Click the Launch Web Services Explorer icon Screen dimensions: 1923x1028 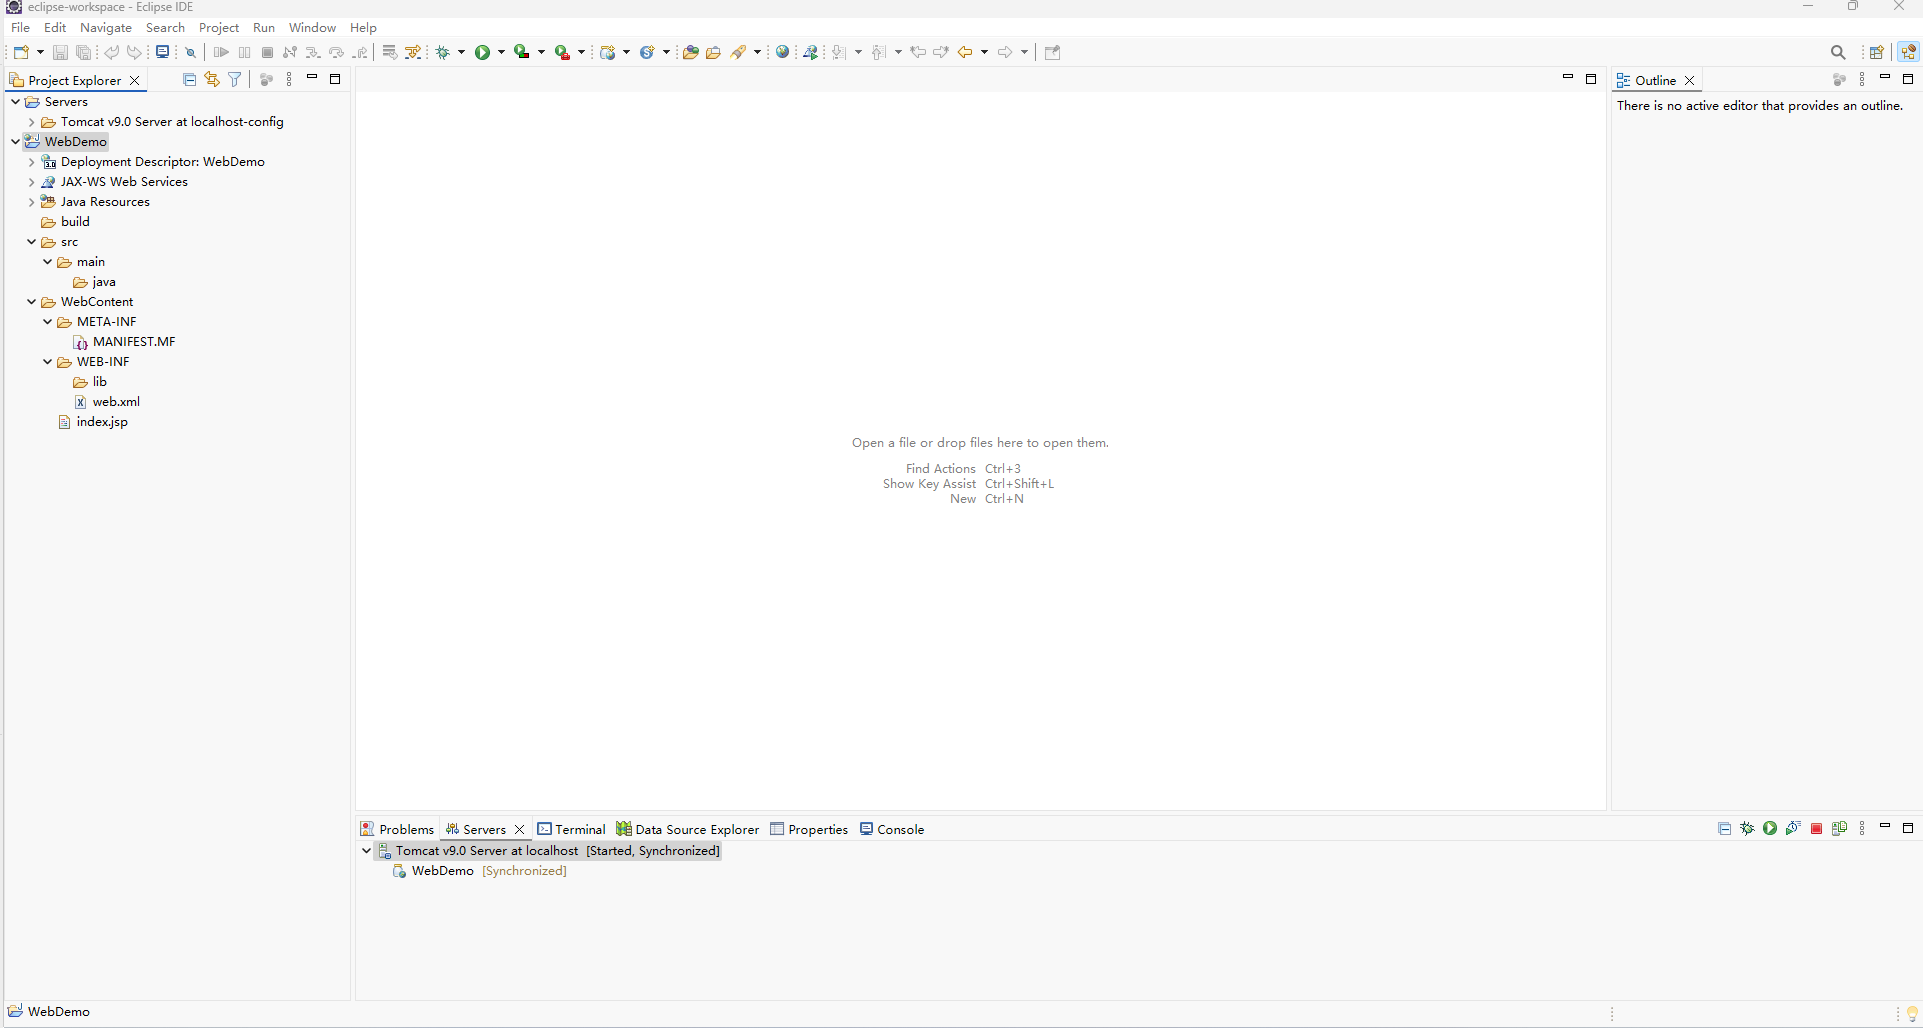coord(811,52)
